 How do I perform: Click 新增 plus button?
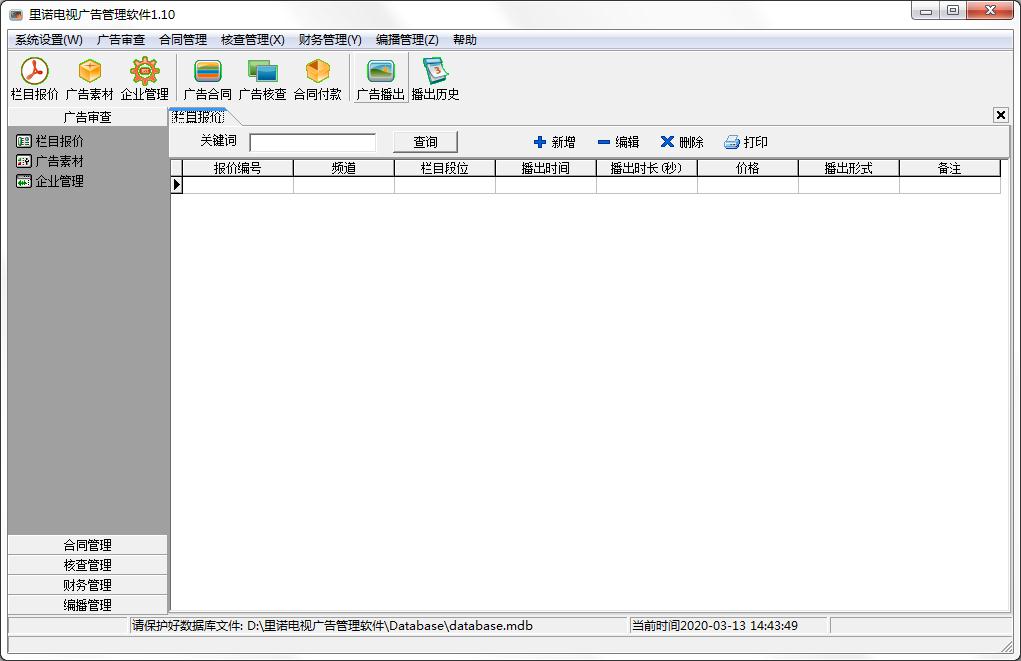coord(555,142)
